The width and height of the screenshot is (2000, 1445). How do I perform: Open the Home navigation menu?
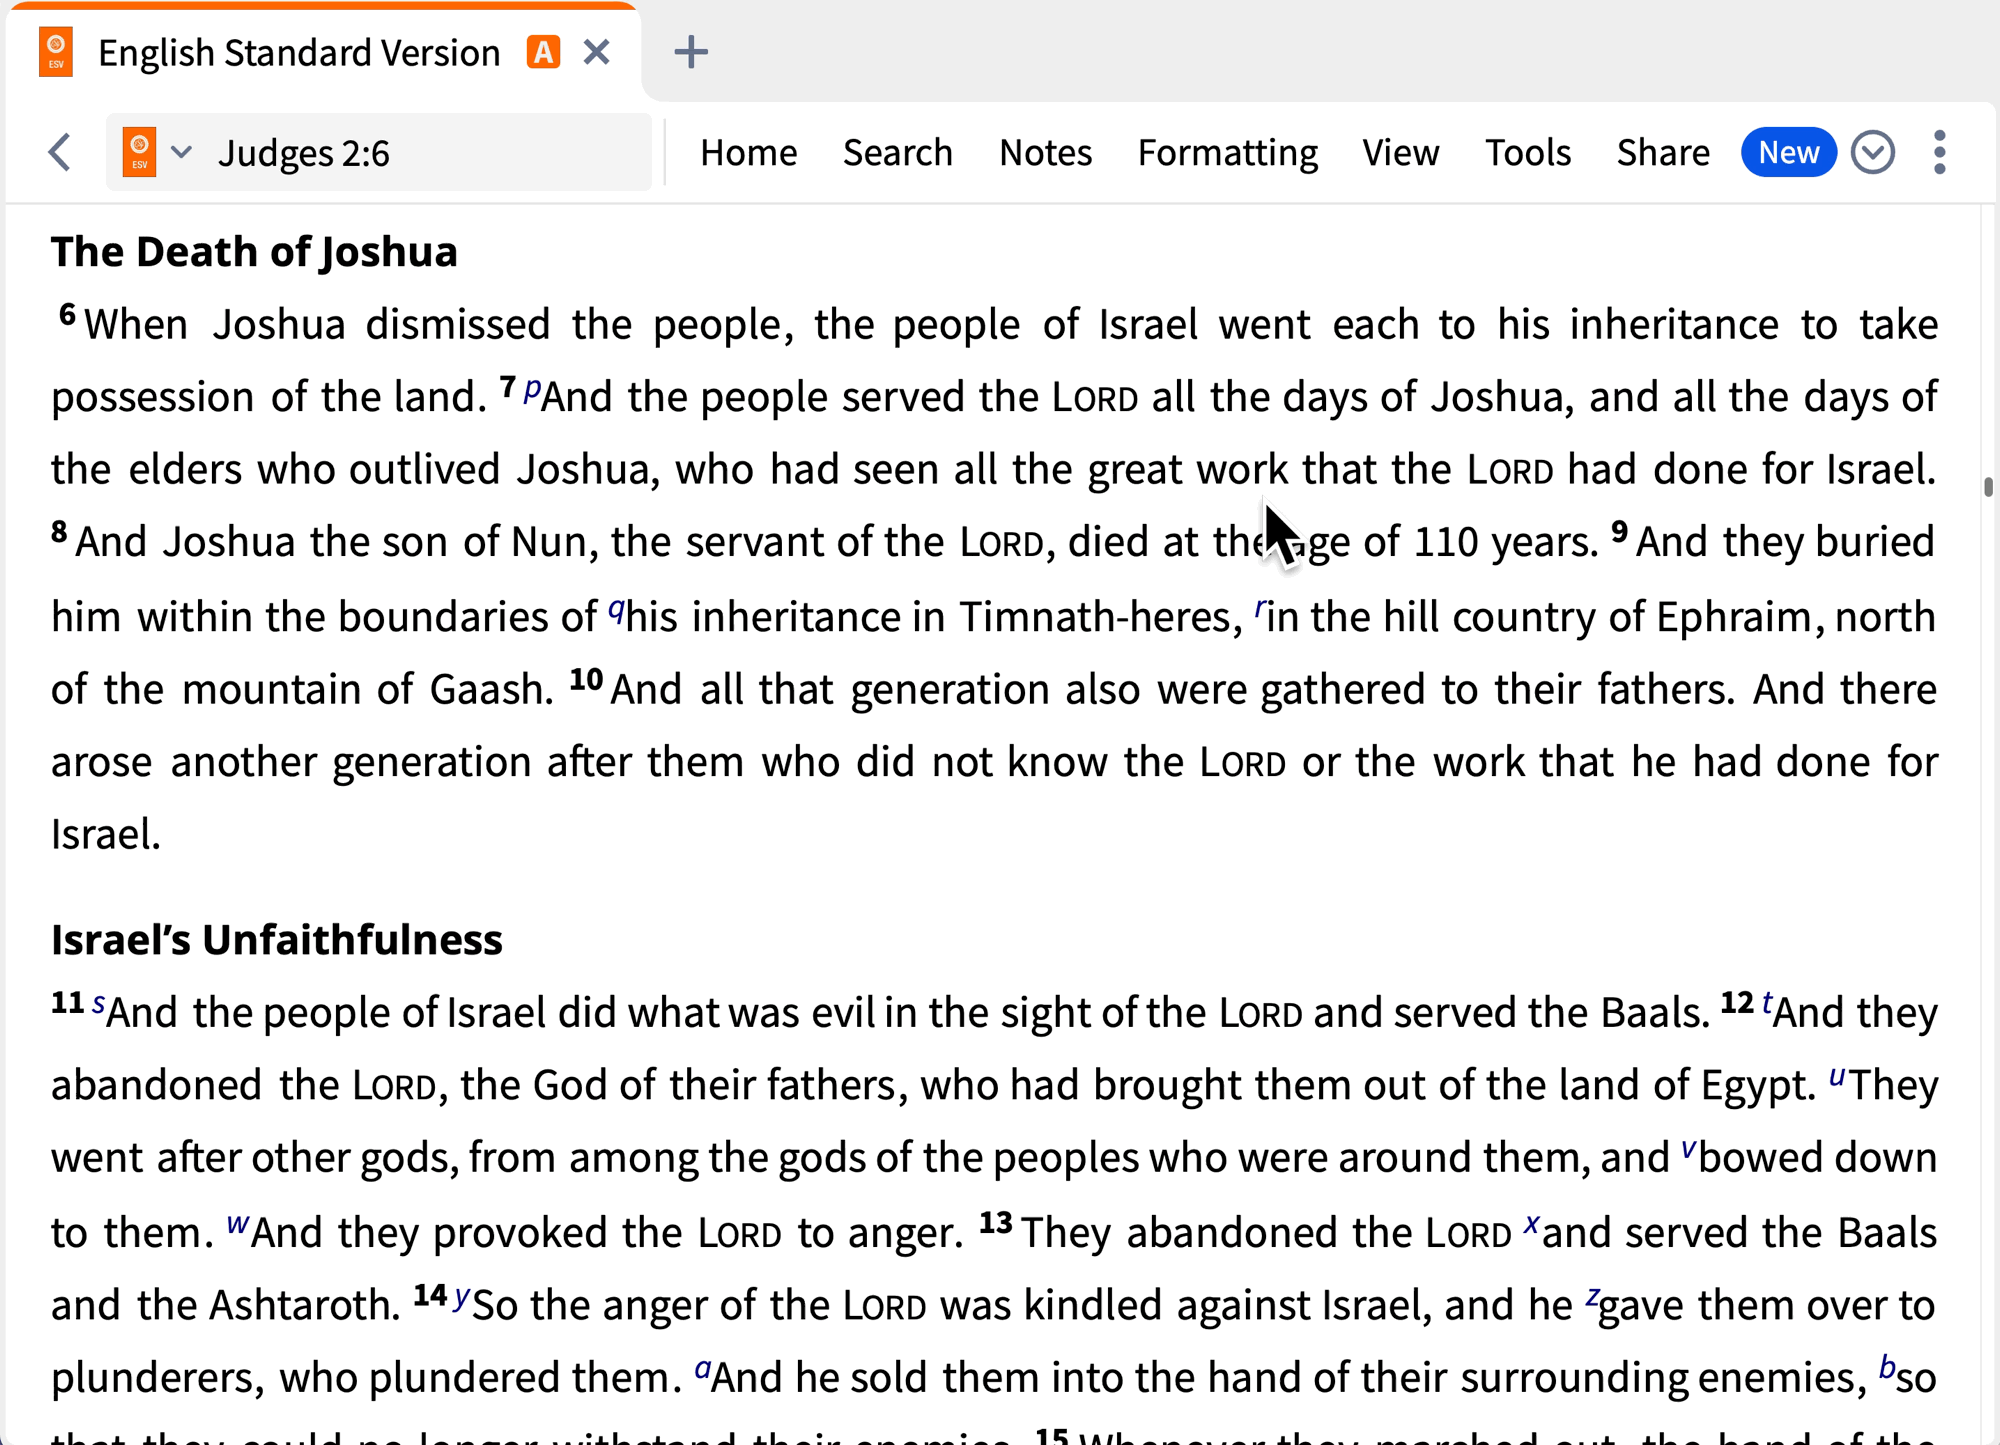pyautogui.click(x=748, y=151)
